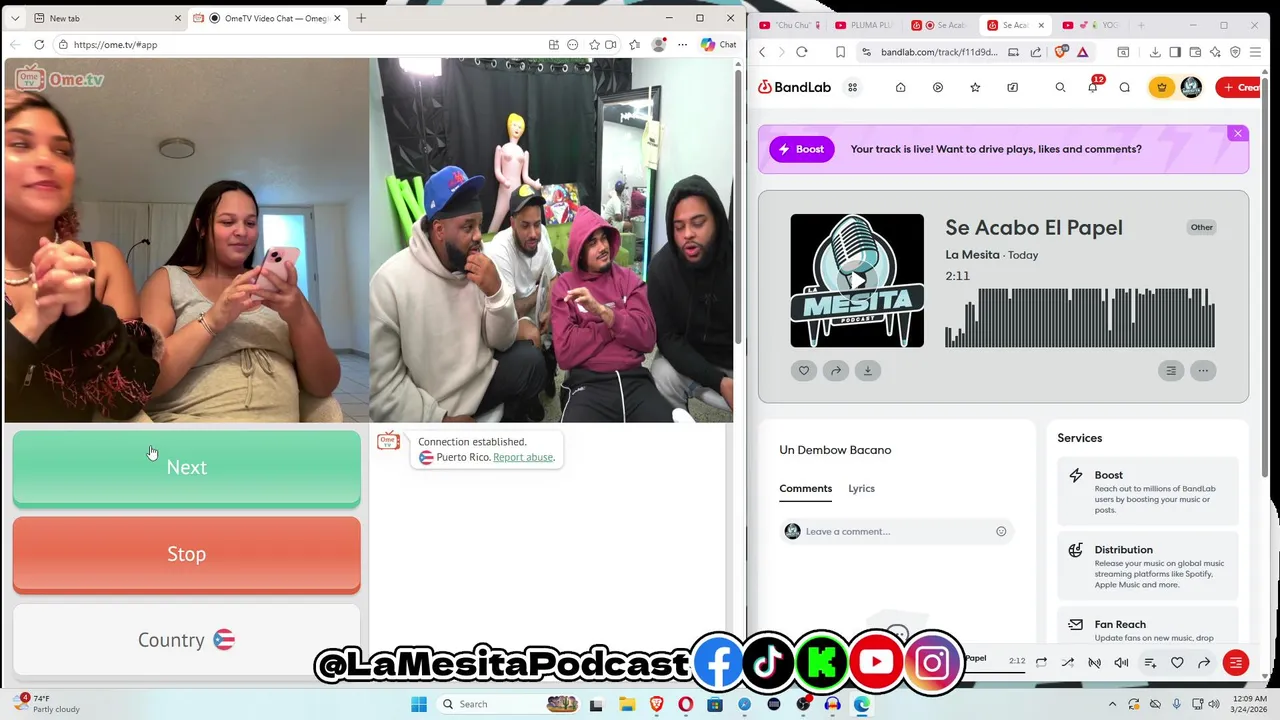Screen dimensions: 1280x720
Task: Open BandLab chat messages icon
Action: tap(1125, 87)
